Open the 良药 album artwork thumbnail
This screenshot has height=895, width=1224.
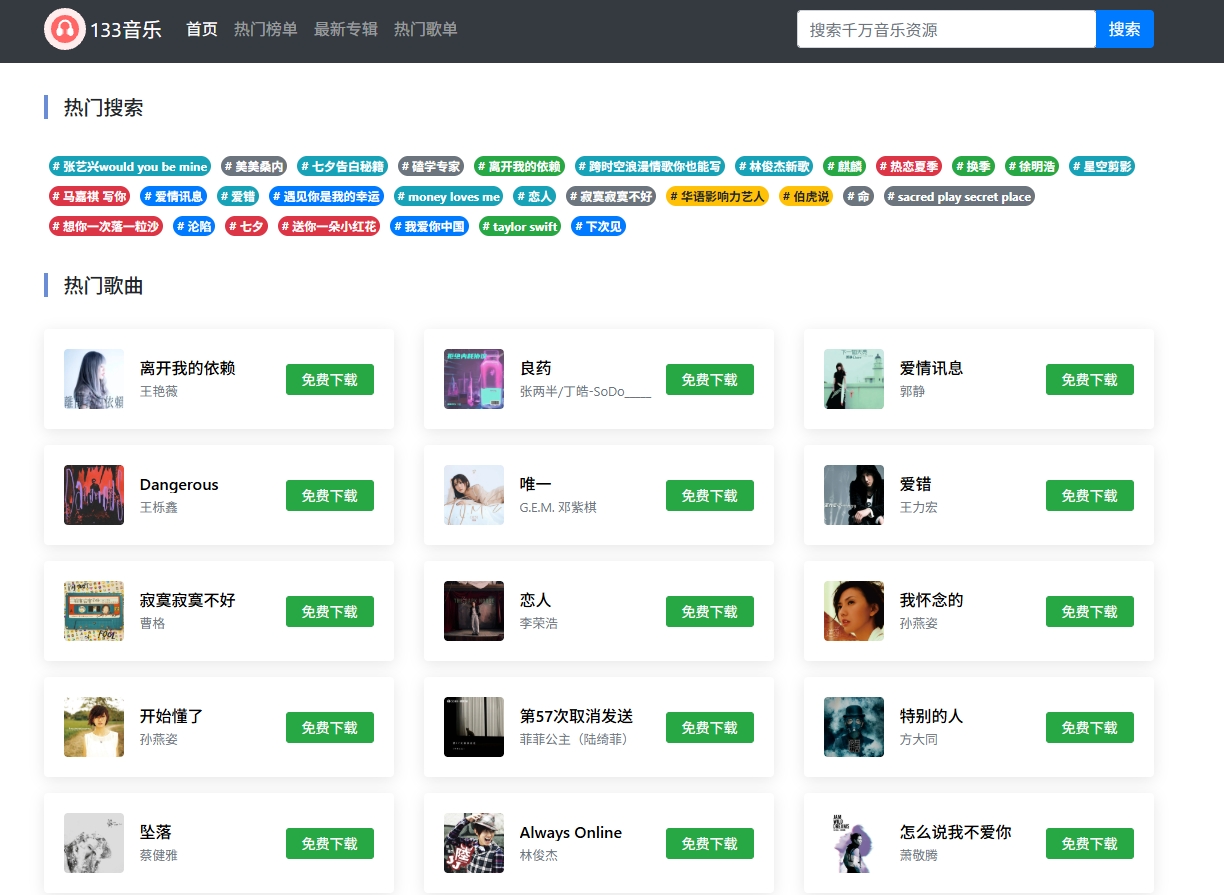pyautogui.click(x=474, y=379)
